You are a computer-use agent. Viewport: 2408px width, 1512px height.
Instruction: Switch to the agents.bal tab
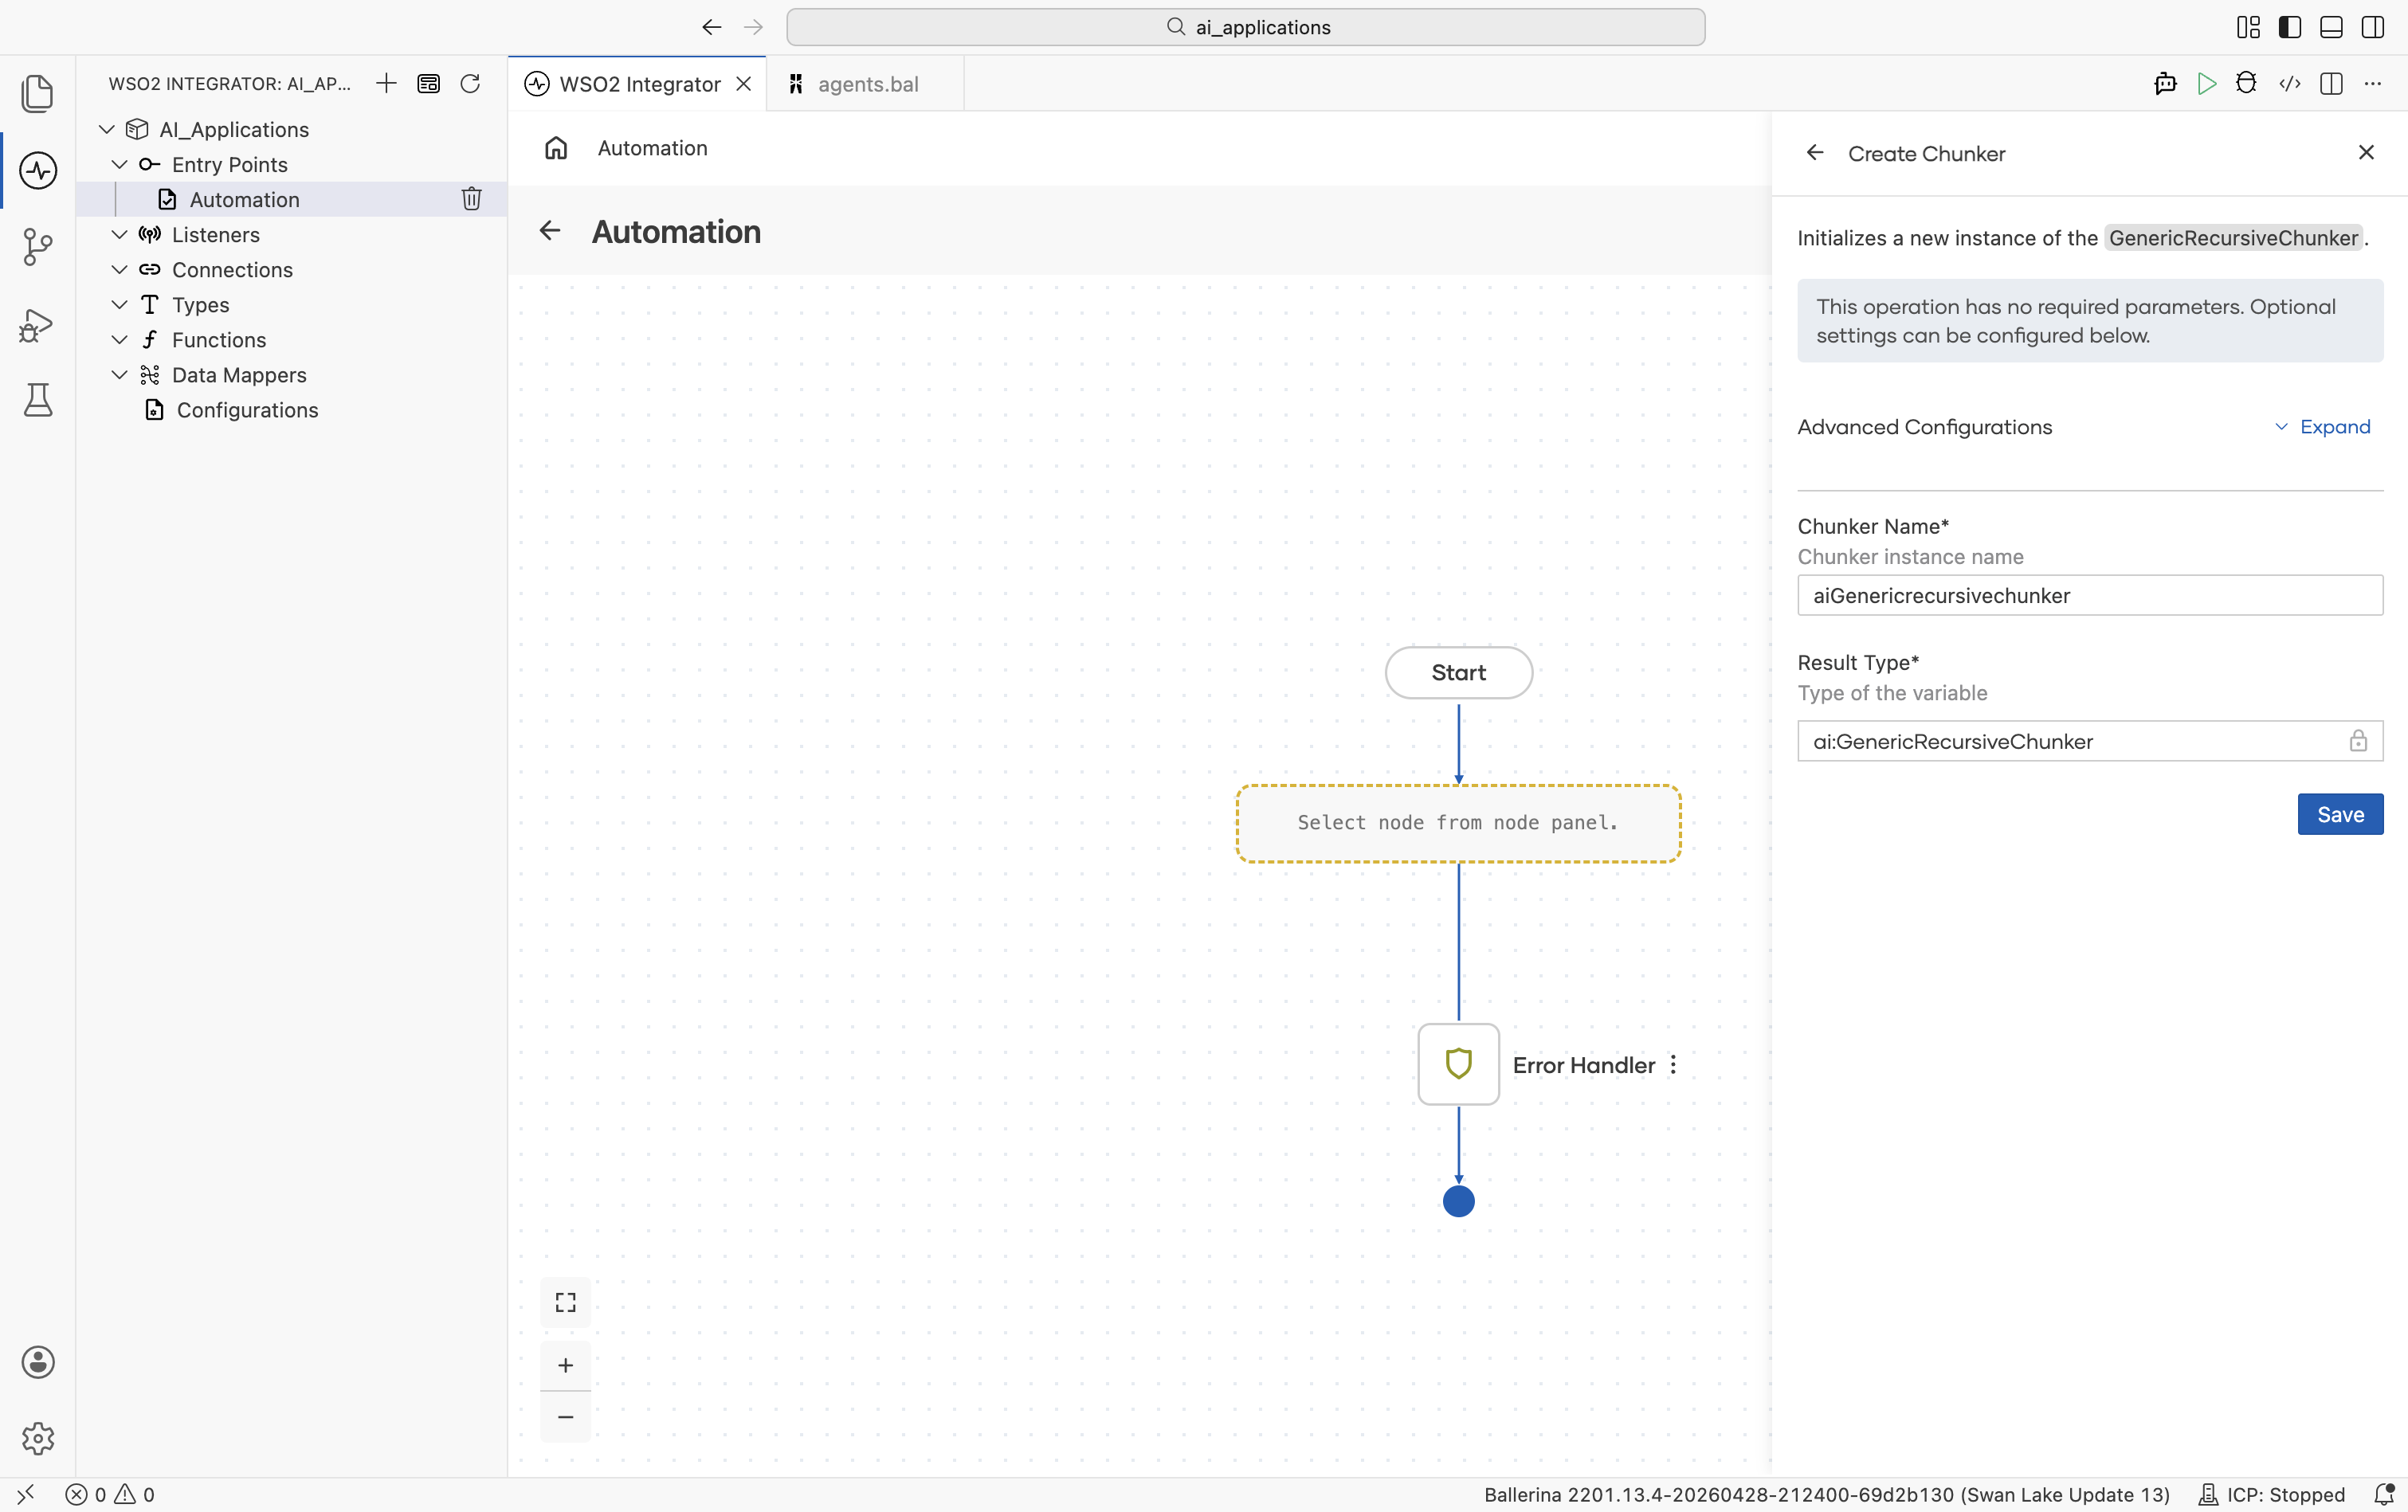pyautogui.click(x=866, y=84)
